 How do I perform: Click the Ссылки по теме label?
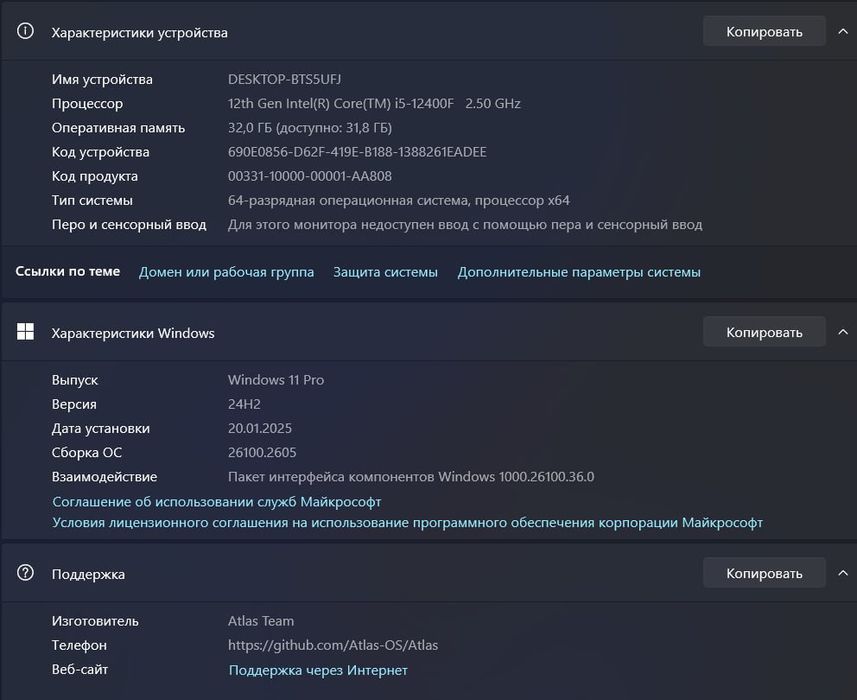click(67, 271)
